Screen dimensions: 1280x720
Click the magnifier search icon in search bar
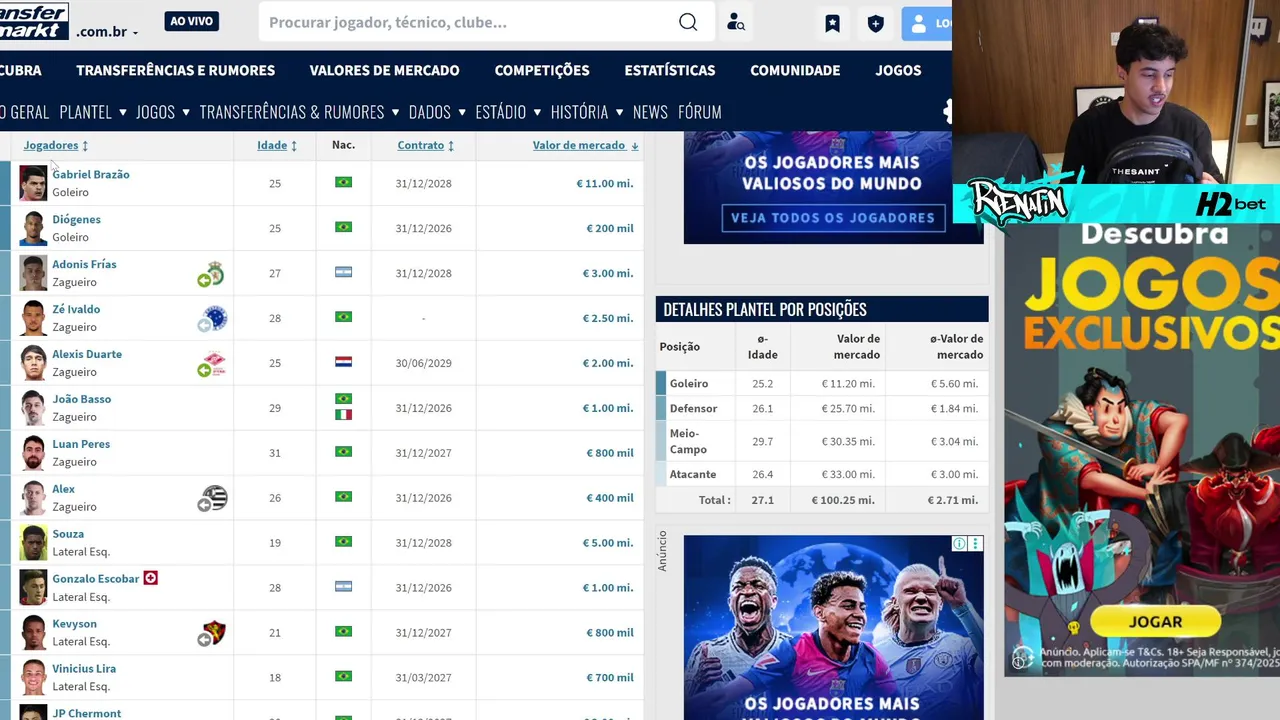pyautogui.click(x=688, y=22)
